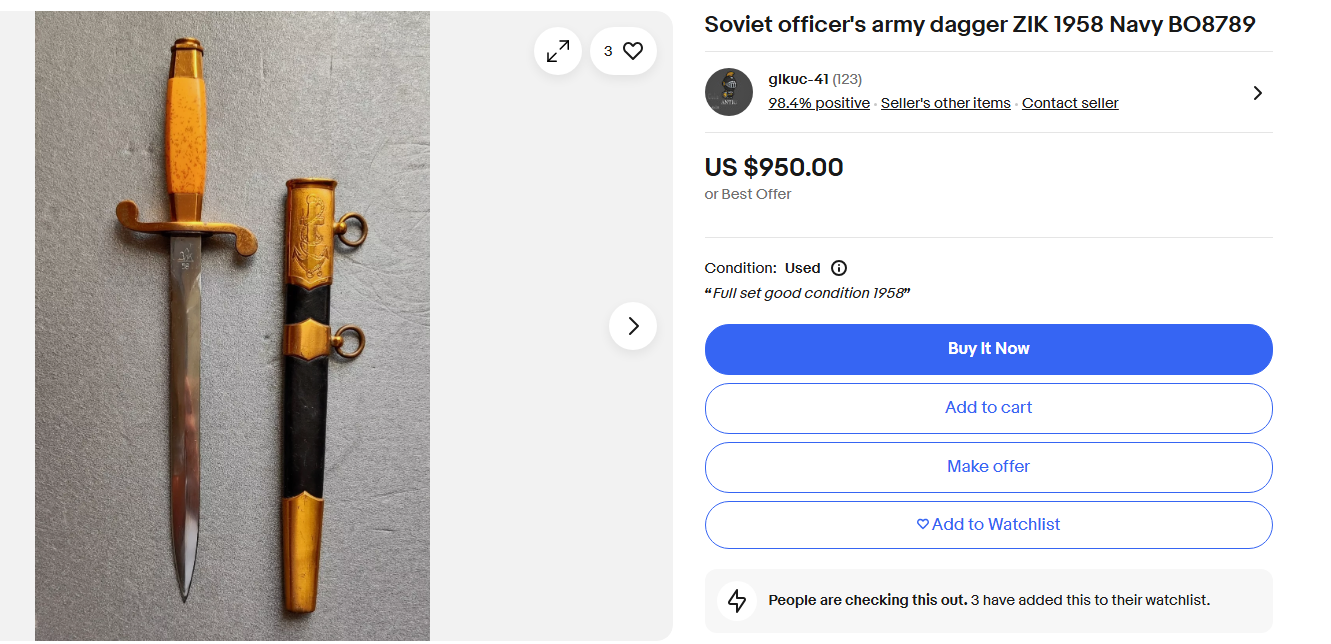Add this item to Watchlist
Viewport: 1331px width, 644px height.
pos(988,525)
